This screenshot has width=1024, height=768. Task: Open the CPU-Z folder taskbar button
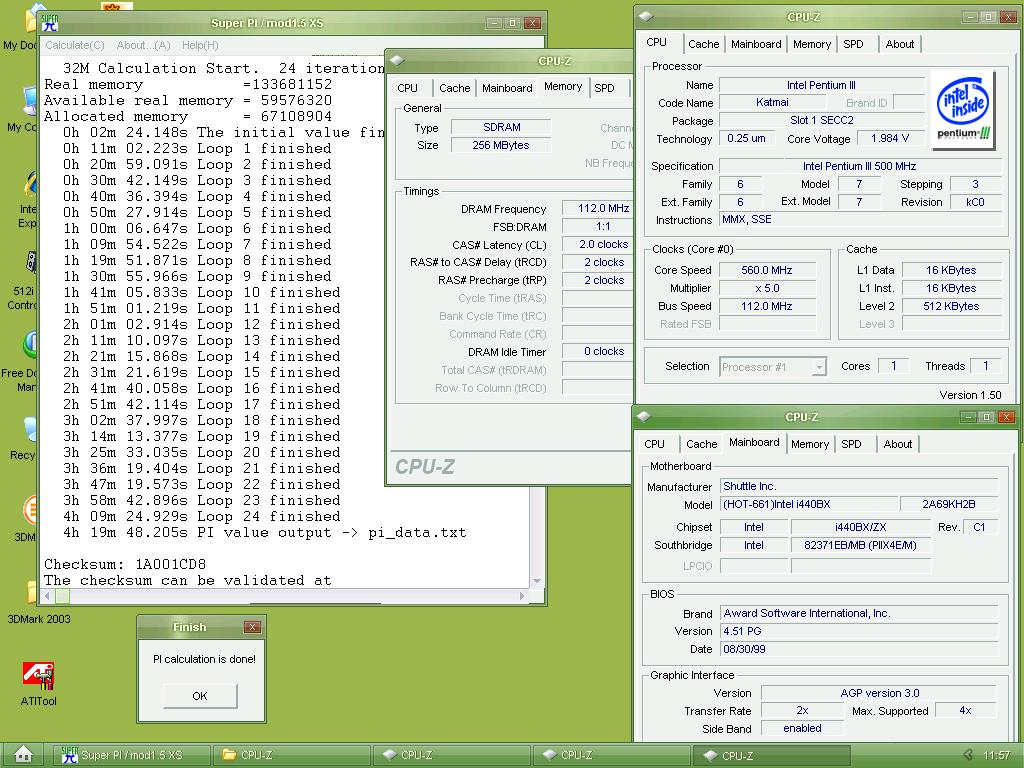(292, 755)
